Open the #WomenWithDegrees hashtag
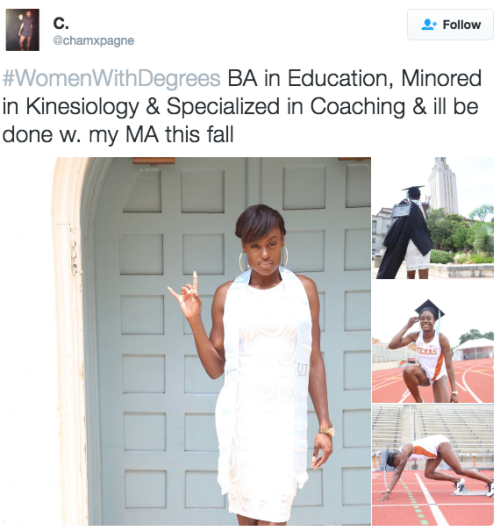The width and height of the screenshot is (500, 531). 112,79
